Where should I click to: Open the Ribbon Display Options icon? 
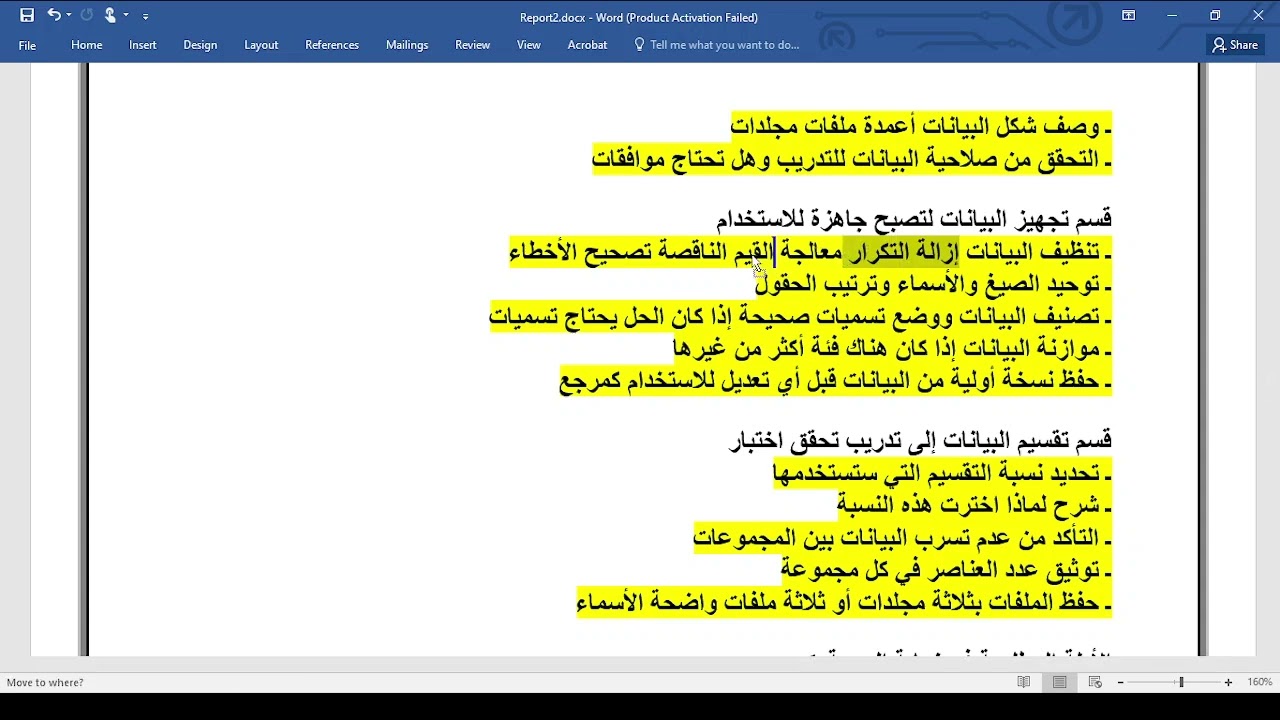coord(1128,15)
